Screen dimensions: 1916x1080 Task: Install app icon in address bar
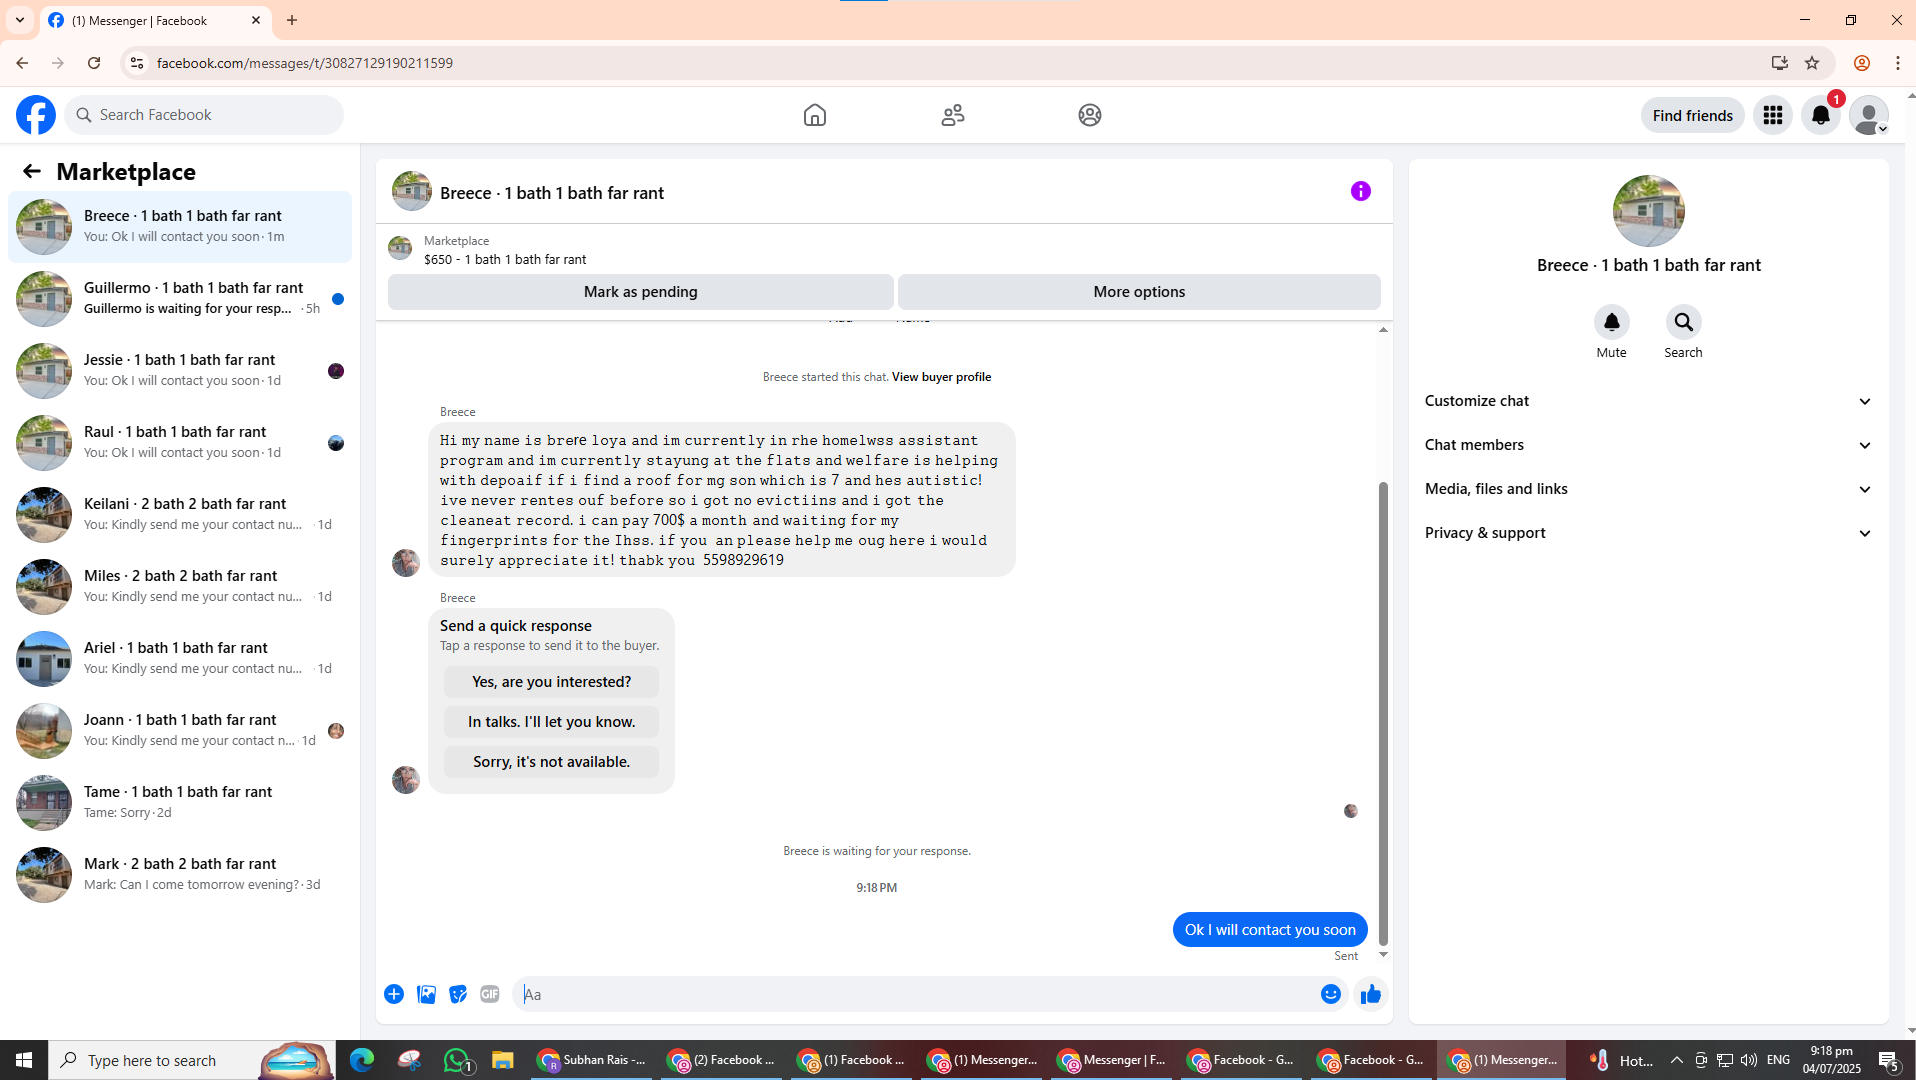click(x=1779, y=63)
